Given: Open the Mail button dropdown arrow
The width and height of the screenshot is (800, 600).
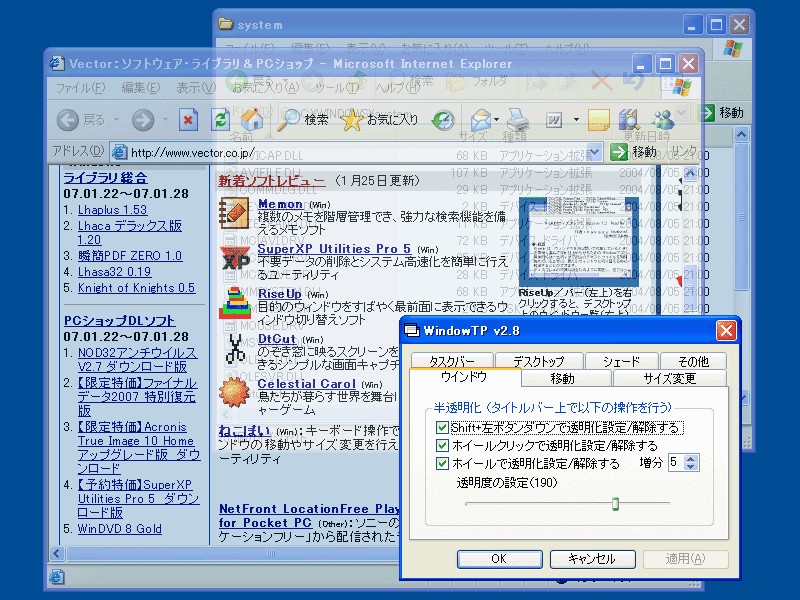Looking at the screenshot, I should (x=496, y=120).
